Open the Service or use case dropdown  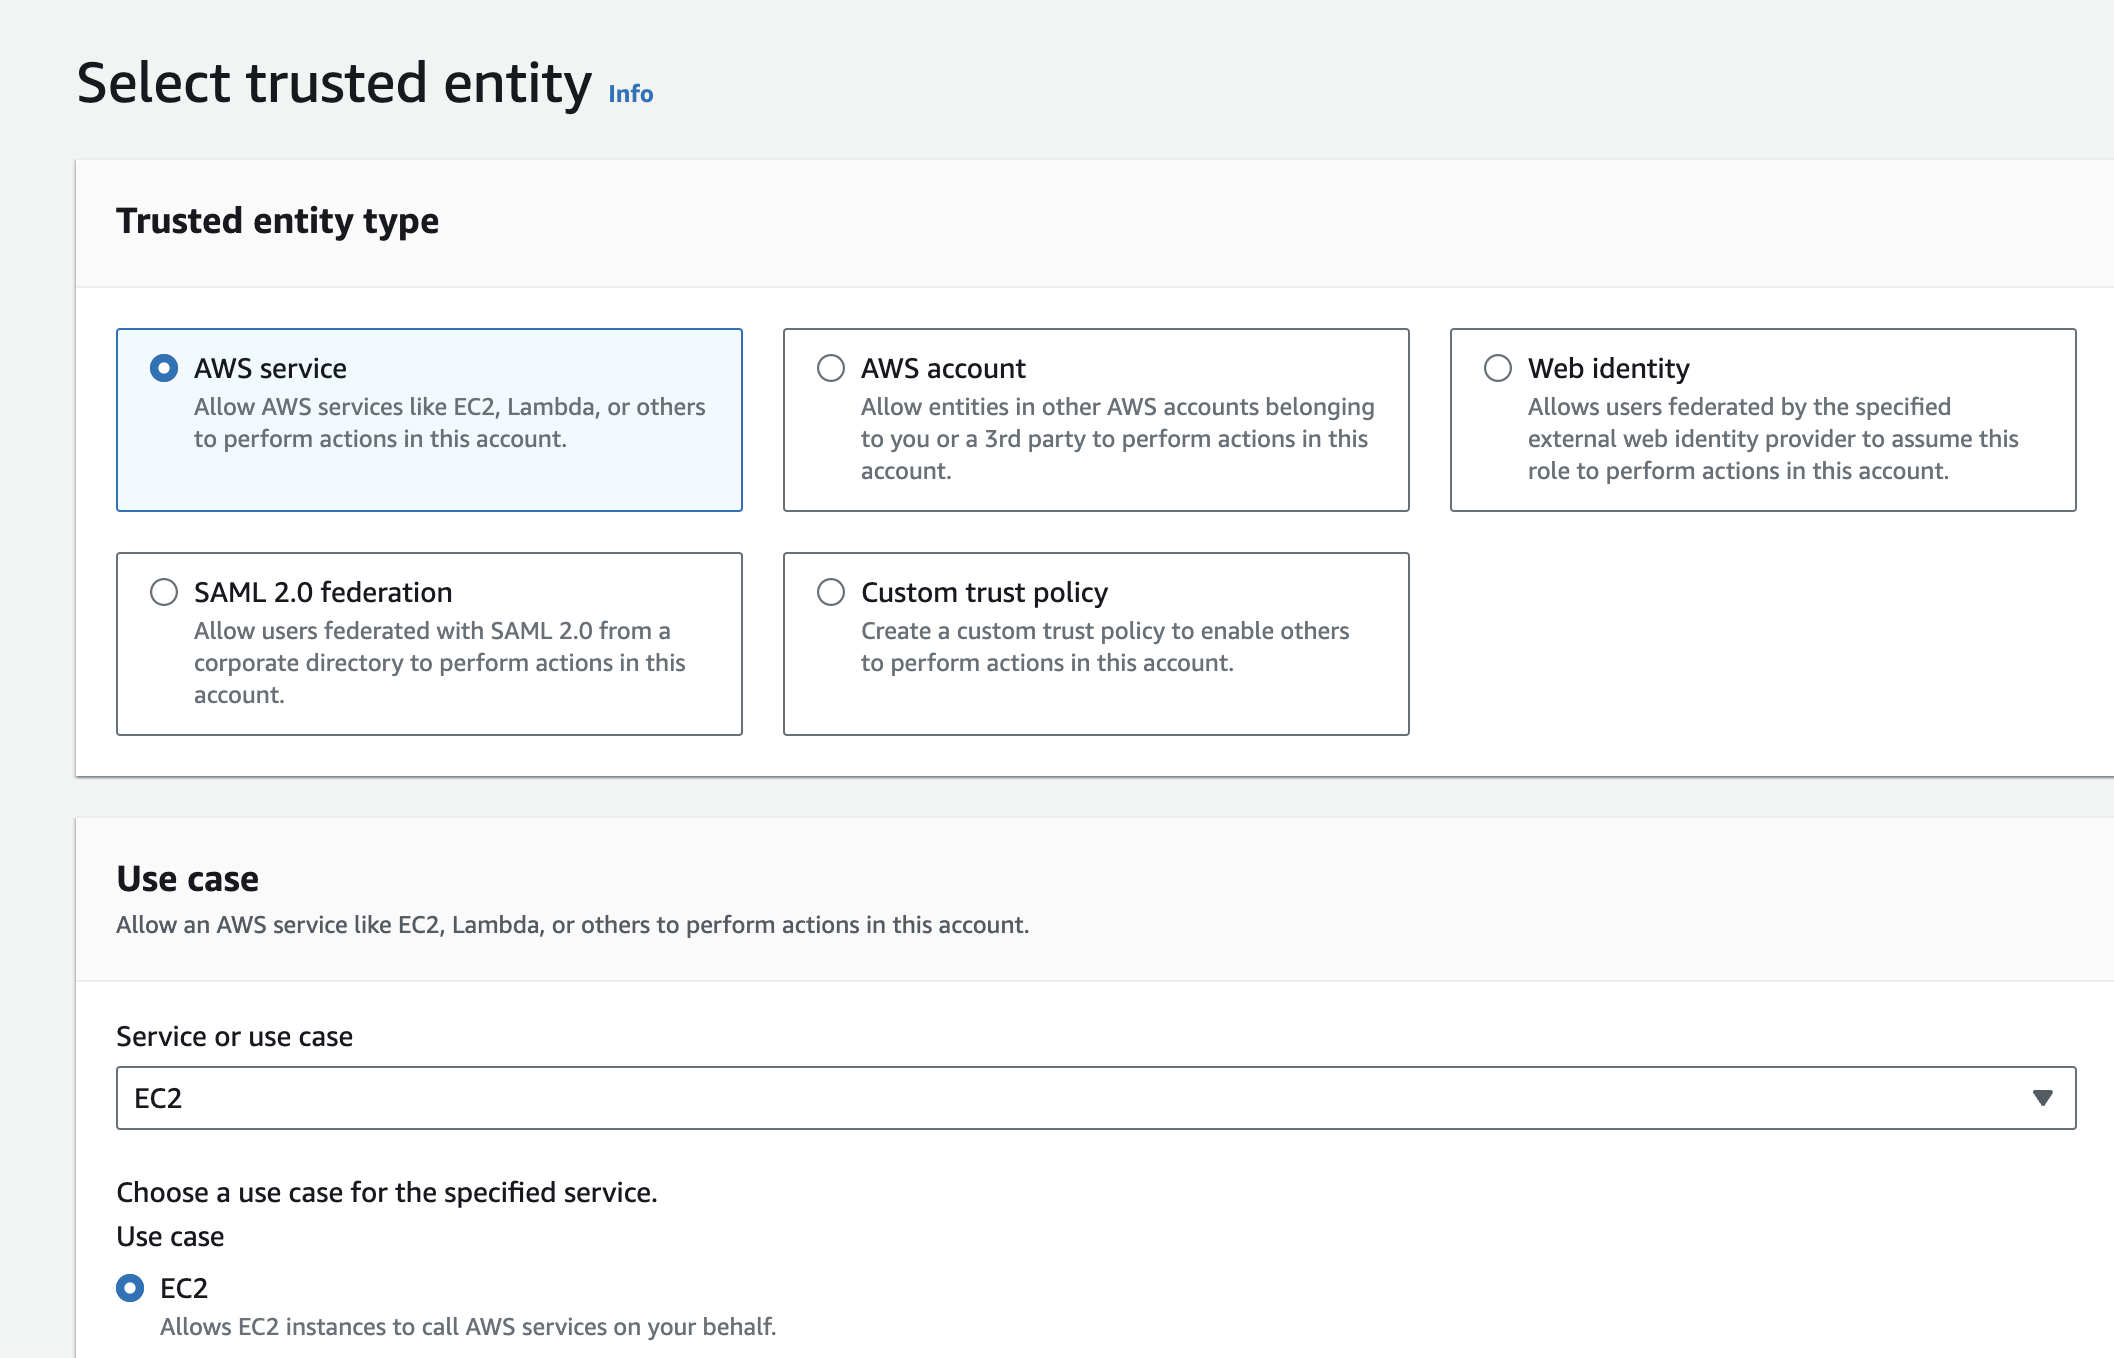tap(1096, 1098)
